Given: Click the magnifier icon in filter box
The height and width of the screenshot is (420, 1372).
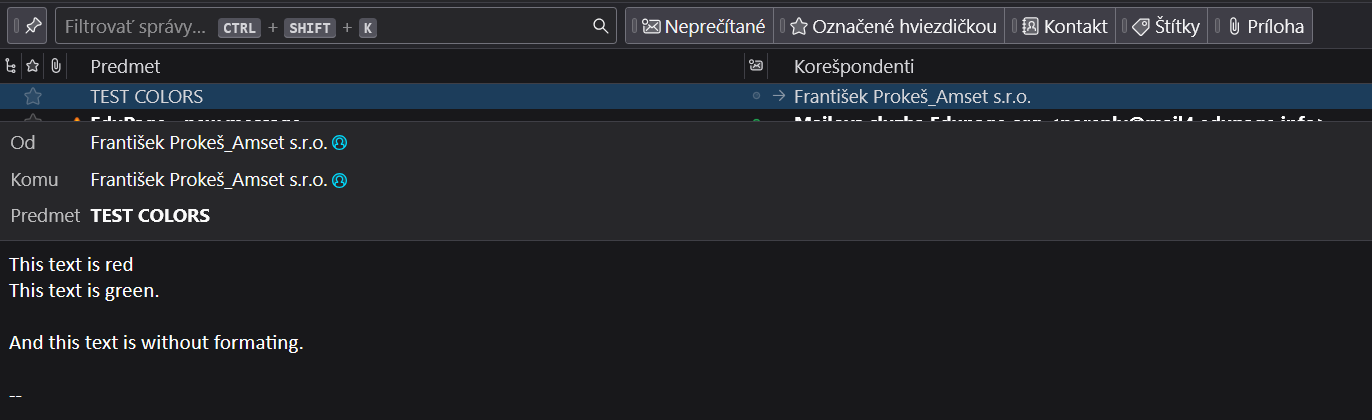Looking at the screenshot, I should click(x=600, y=26).
